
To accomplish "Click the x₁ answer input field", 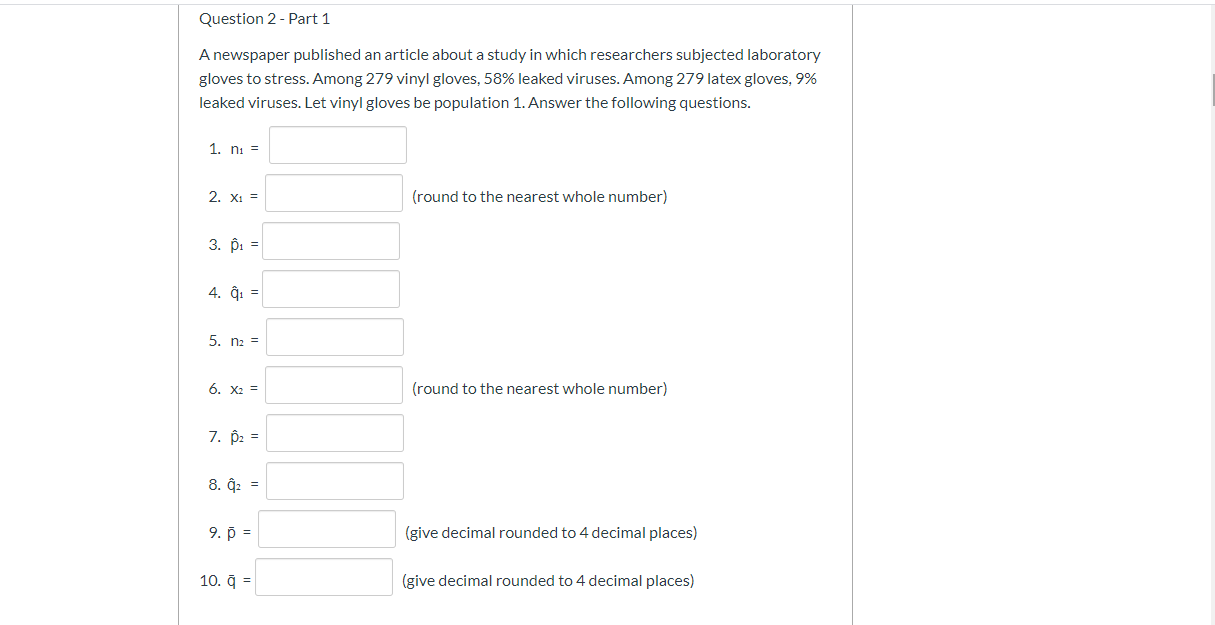I will coord(332,192).
